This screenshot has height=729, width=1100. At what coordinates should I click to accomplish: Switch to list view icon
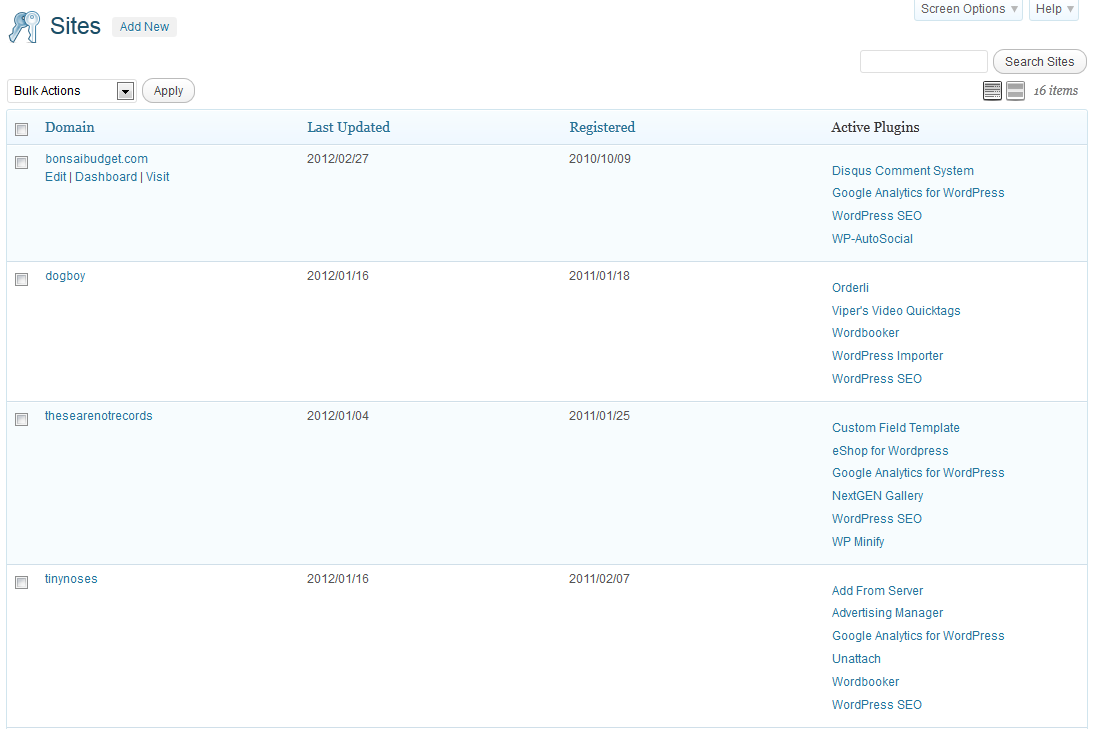coord(992,91)
